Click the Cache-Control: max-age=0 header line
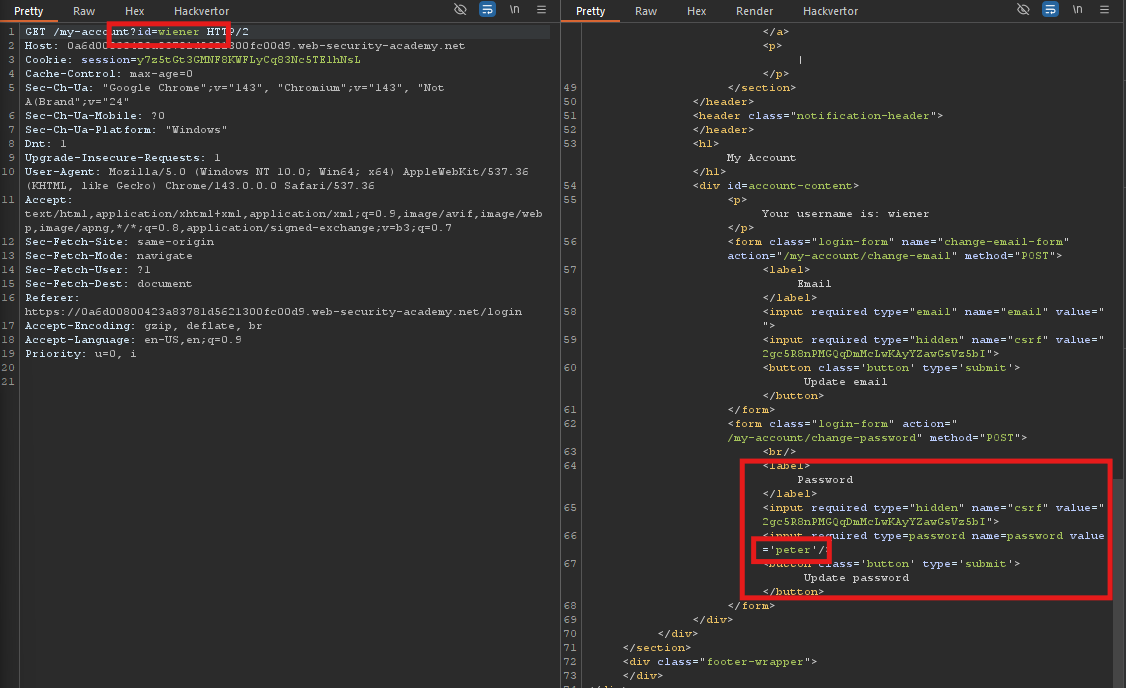Viewport: 1126px width, 688px height. [108, 74]
